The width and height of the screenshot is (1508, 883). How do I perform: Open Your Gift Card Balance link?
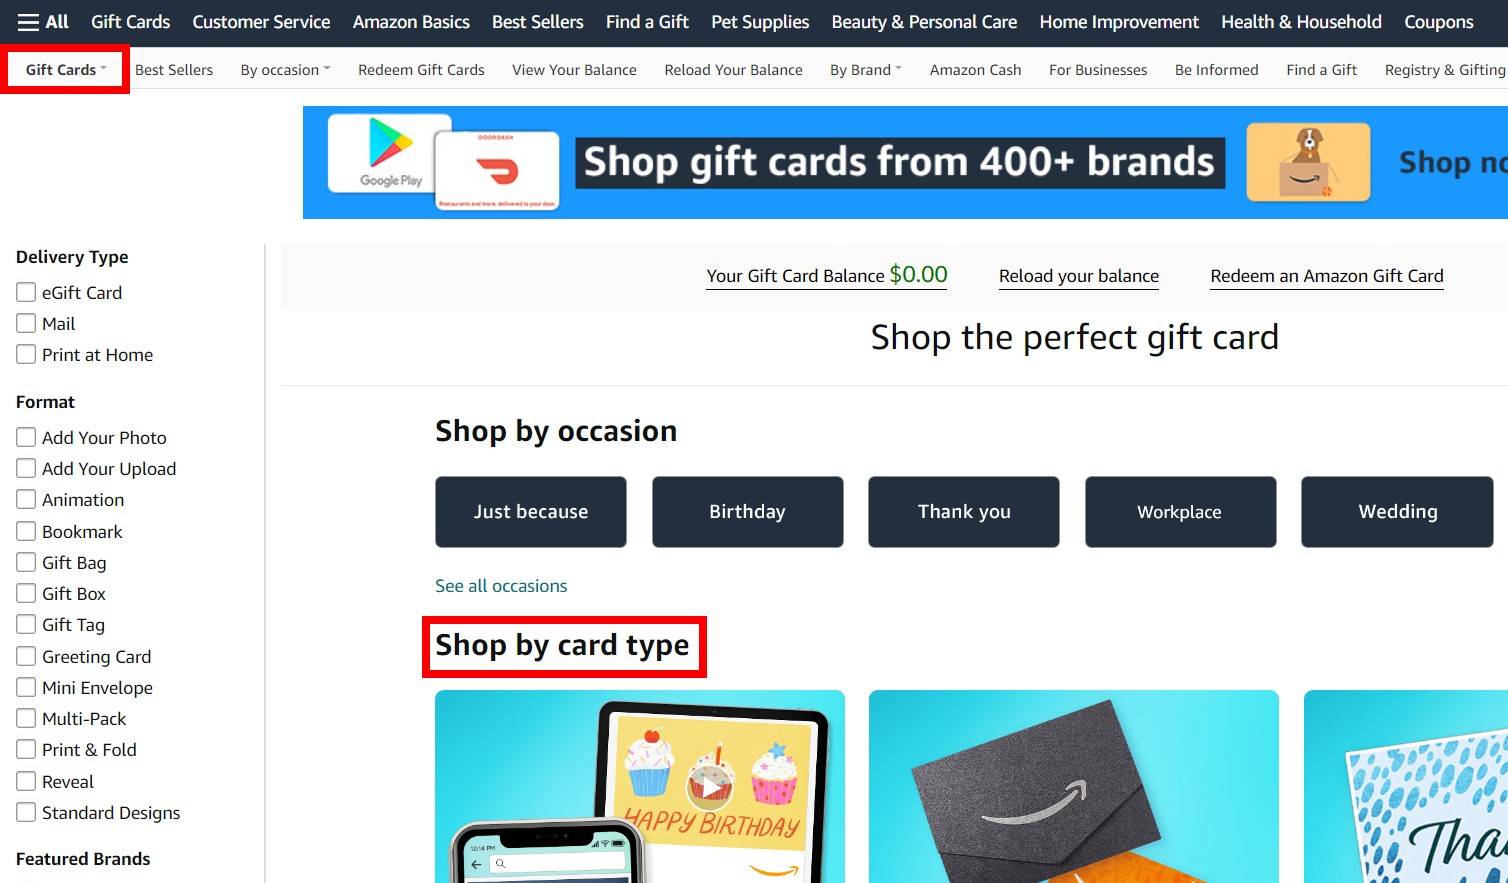(x=827, y=275)
